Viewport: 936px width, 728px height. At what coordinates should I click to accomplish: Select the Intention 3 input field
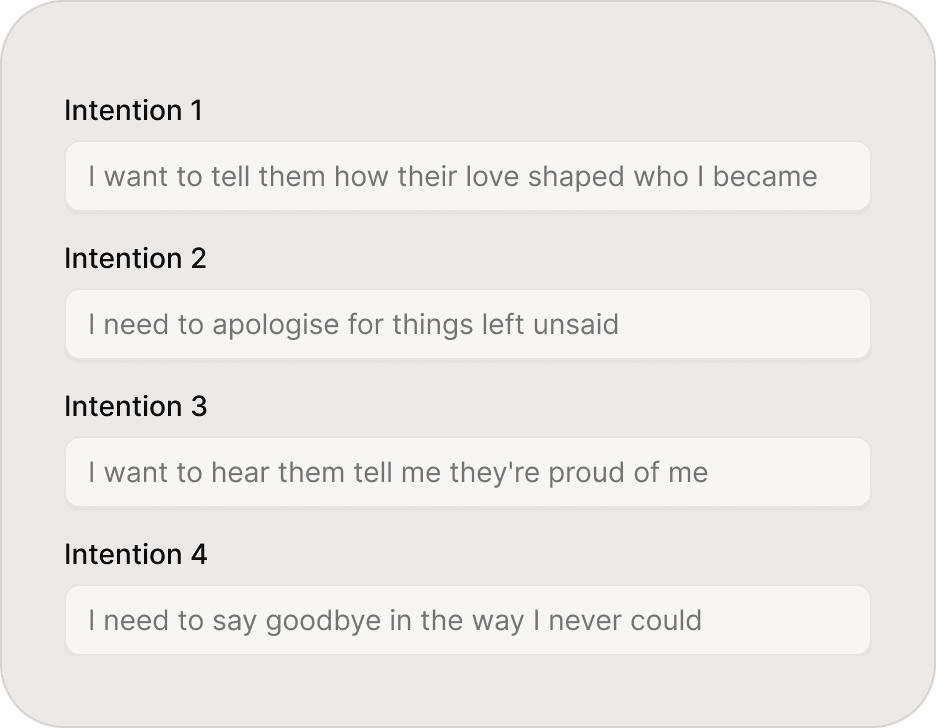[467, 473]
